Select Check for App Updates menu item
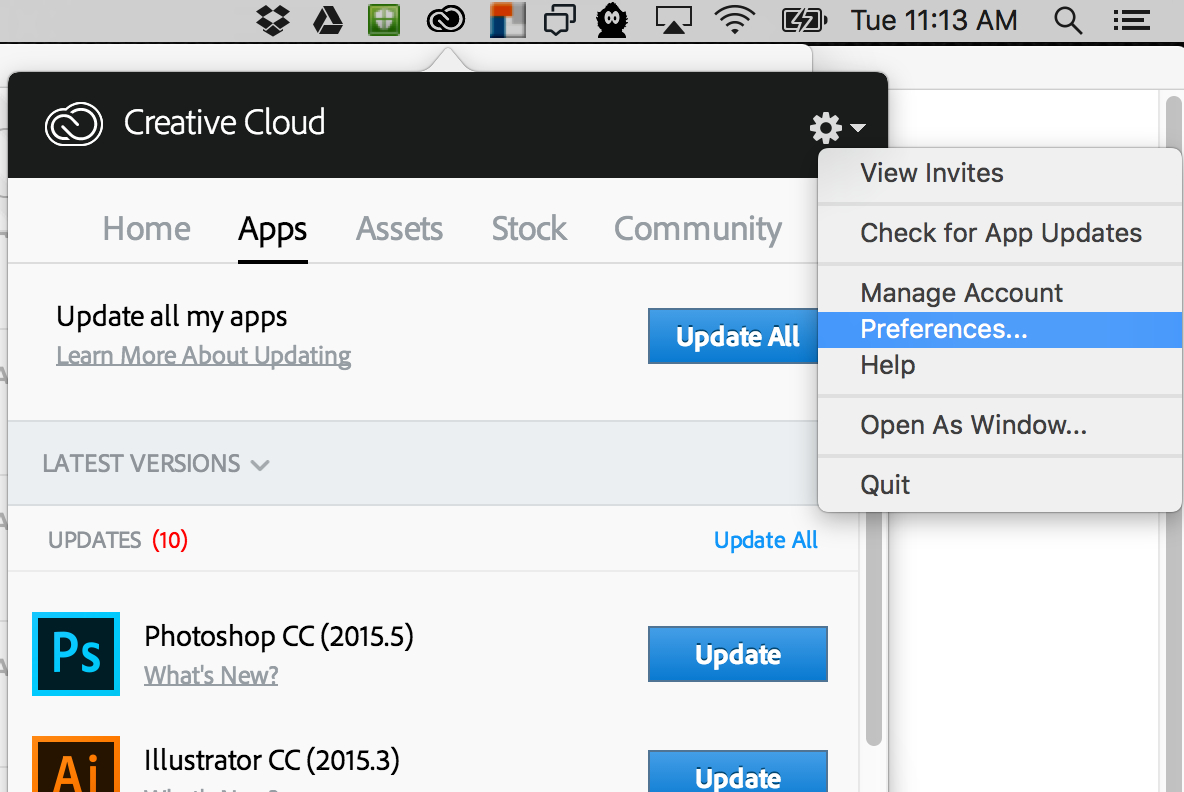 tap(1000, 233)
